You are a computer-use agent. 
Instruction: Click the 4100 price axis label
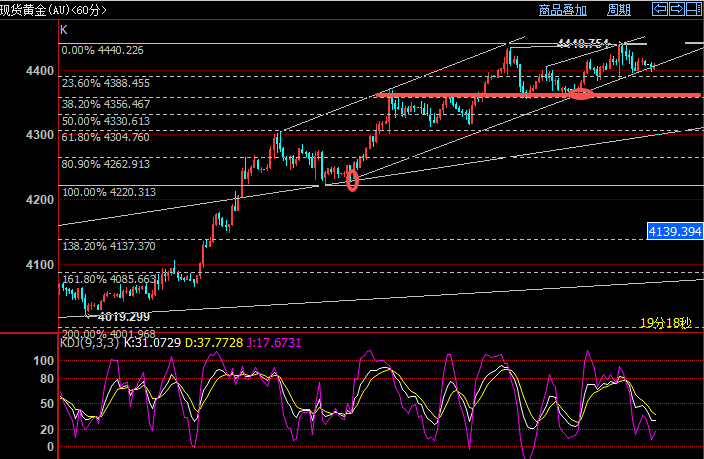click(40, 265)
